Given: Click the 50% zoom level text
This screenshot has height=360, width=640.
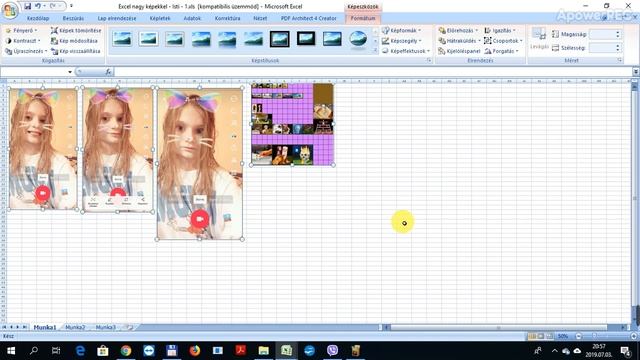Looking at the screenshot, I should point(563,336).
